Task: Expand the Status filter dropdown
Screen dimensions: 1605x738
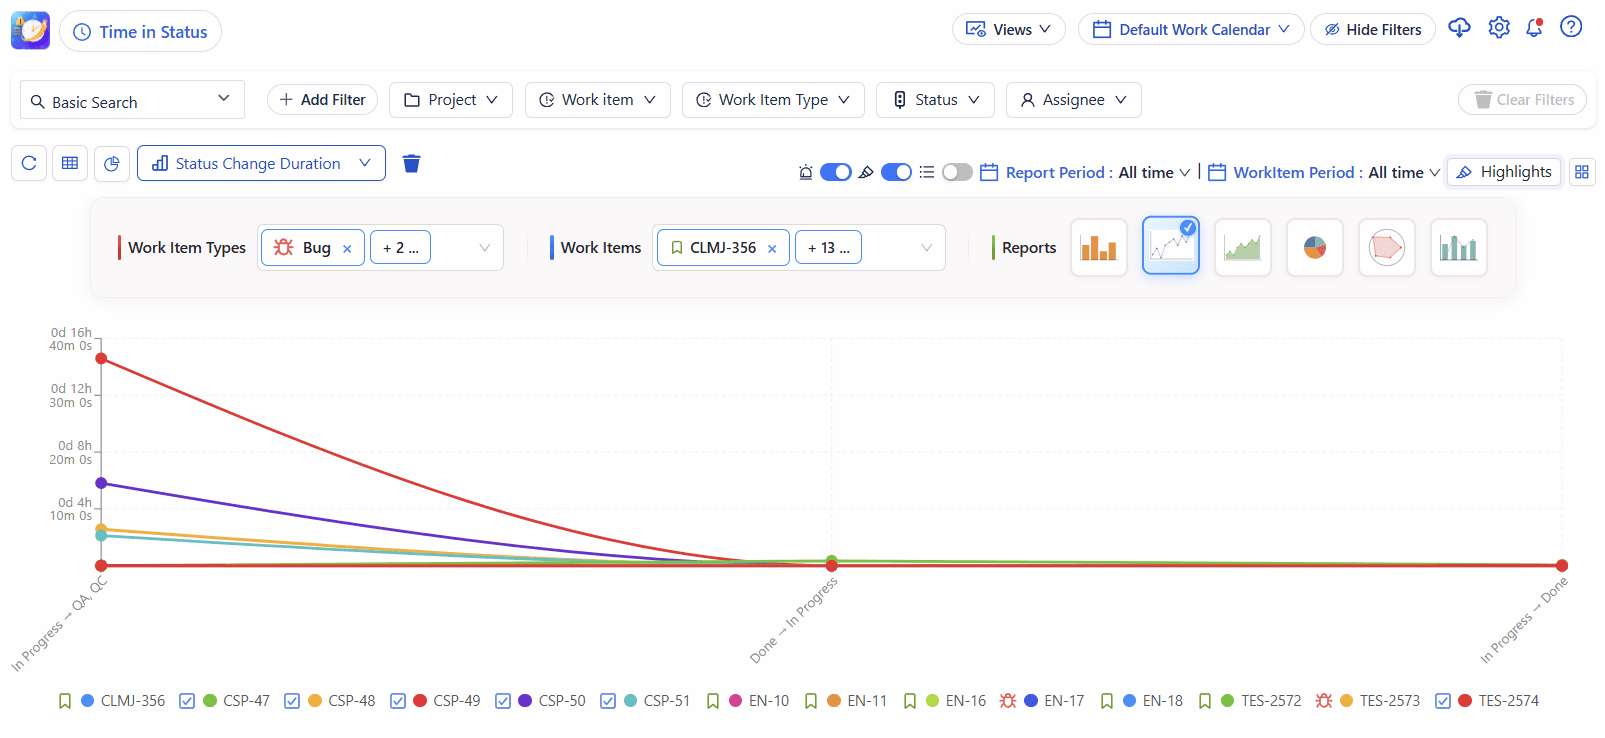Action: (936, 100)
